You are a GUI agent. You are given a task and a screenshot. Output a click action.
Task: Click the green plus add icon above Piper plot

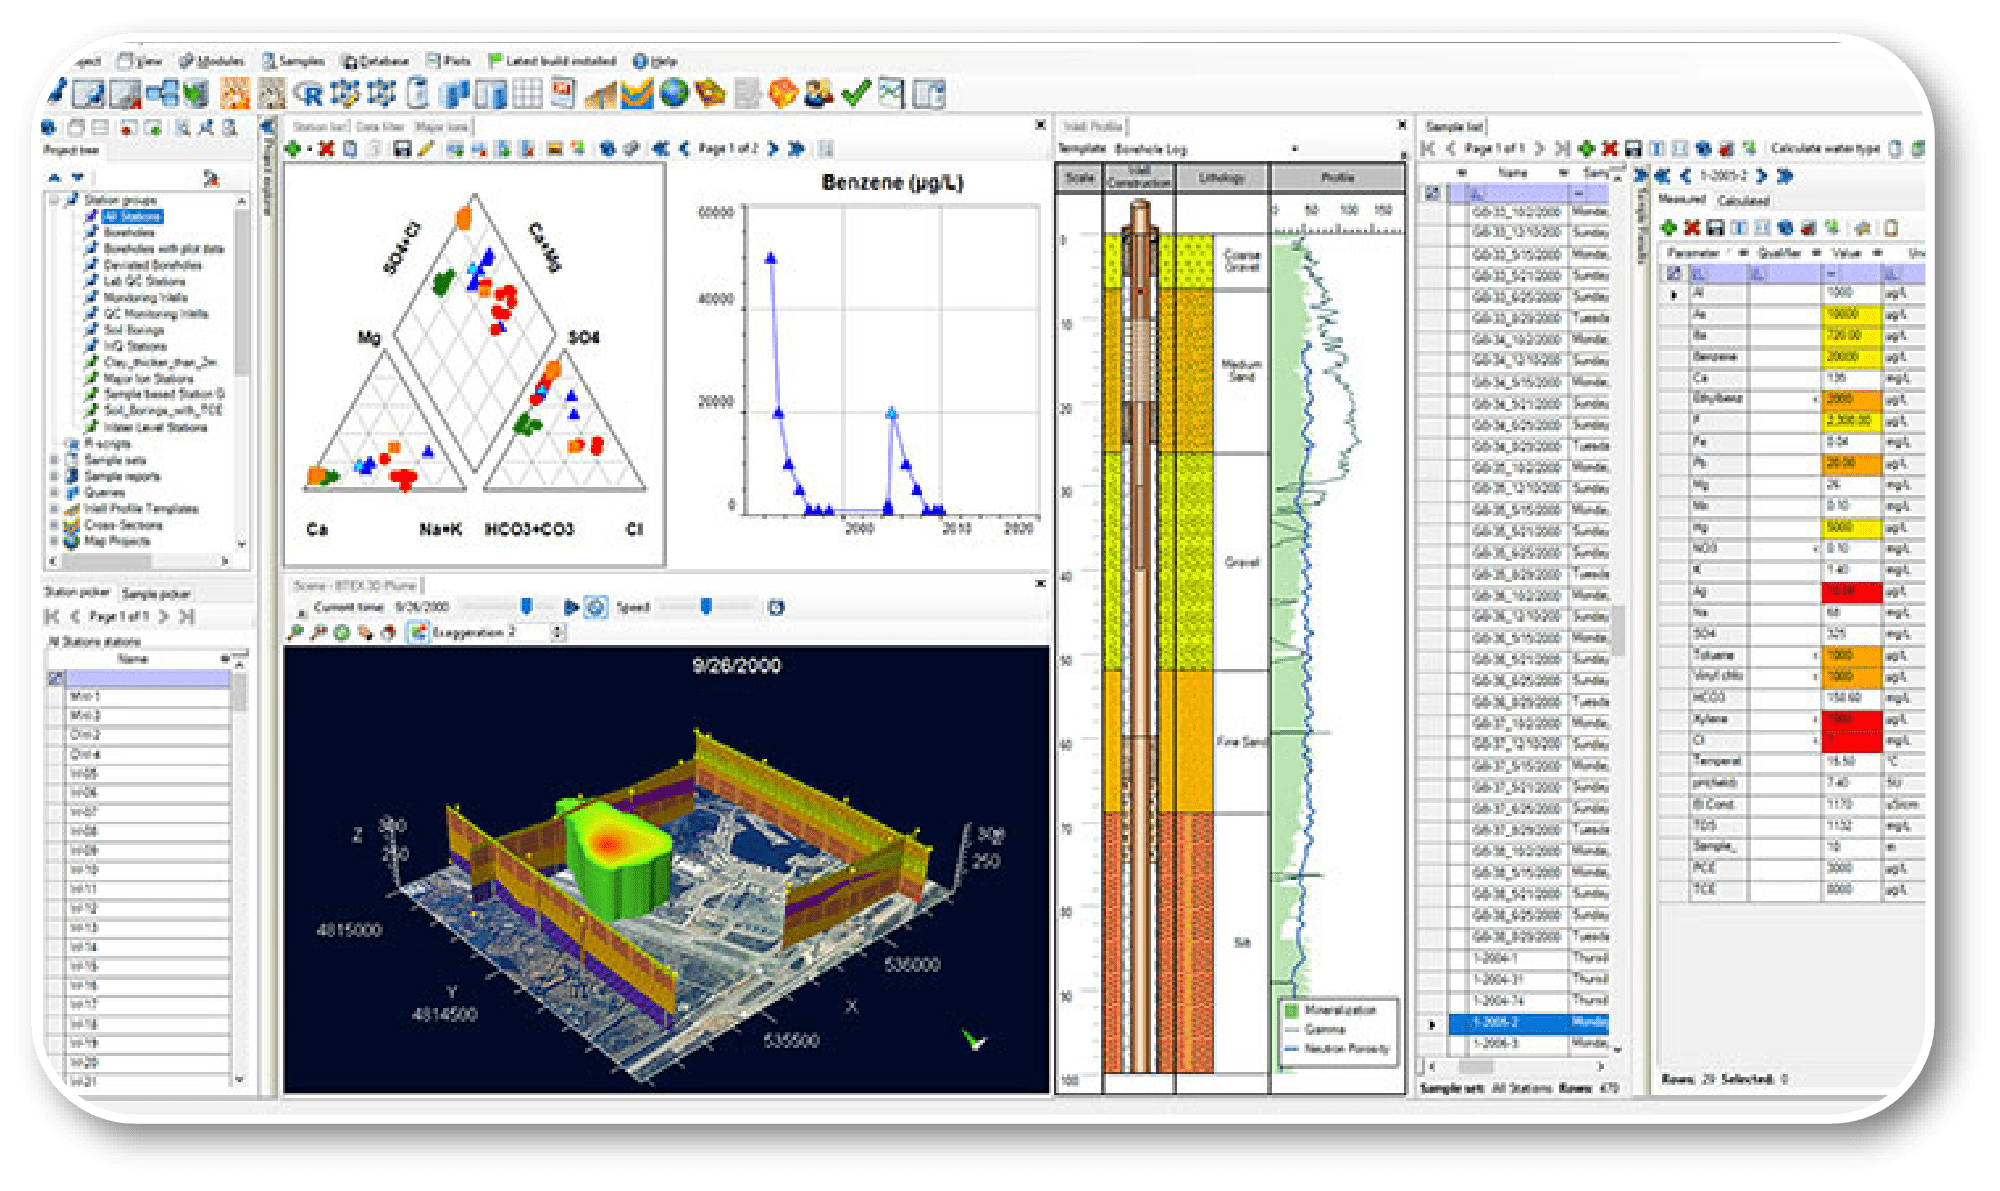(x=294, y=149)
